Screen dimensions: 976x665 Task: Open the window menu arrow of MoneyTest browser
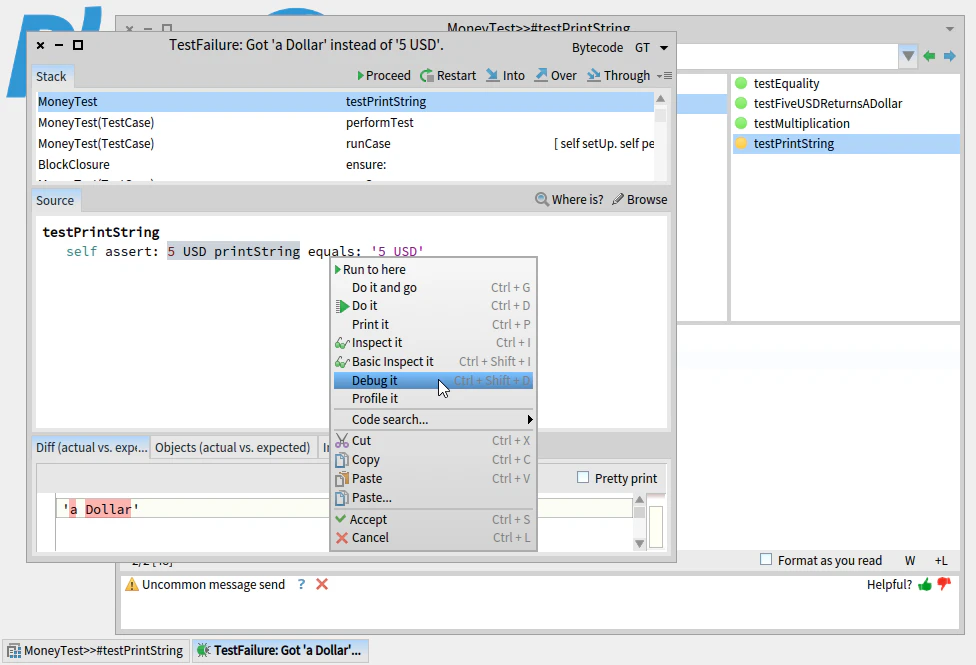[950, 29]
